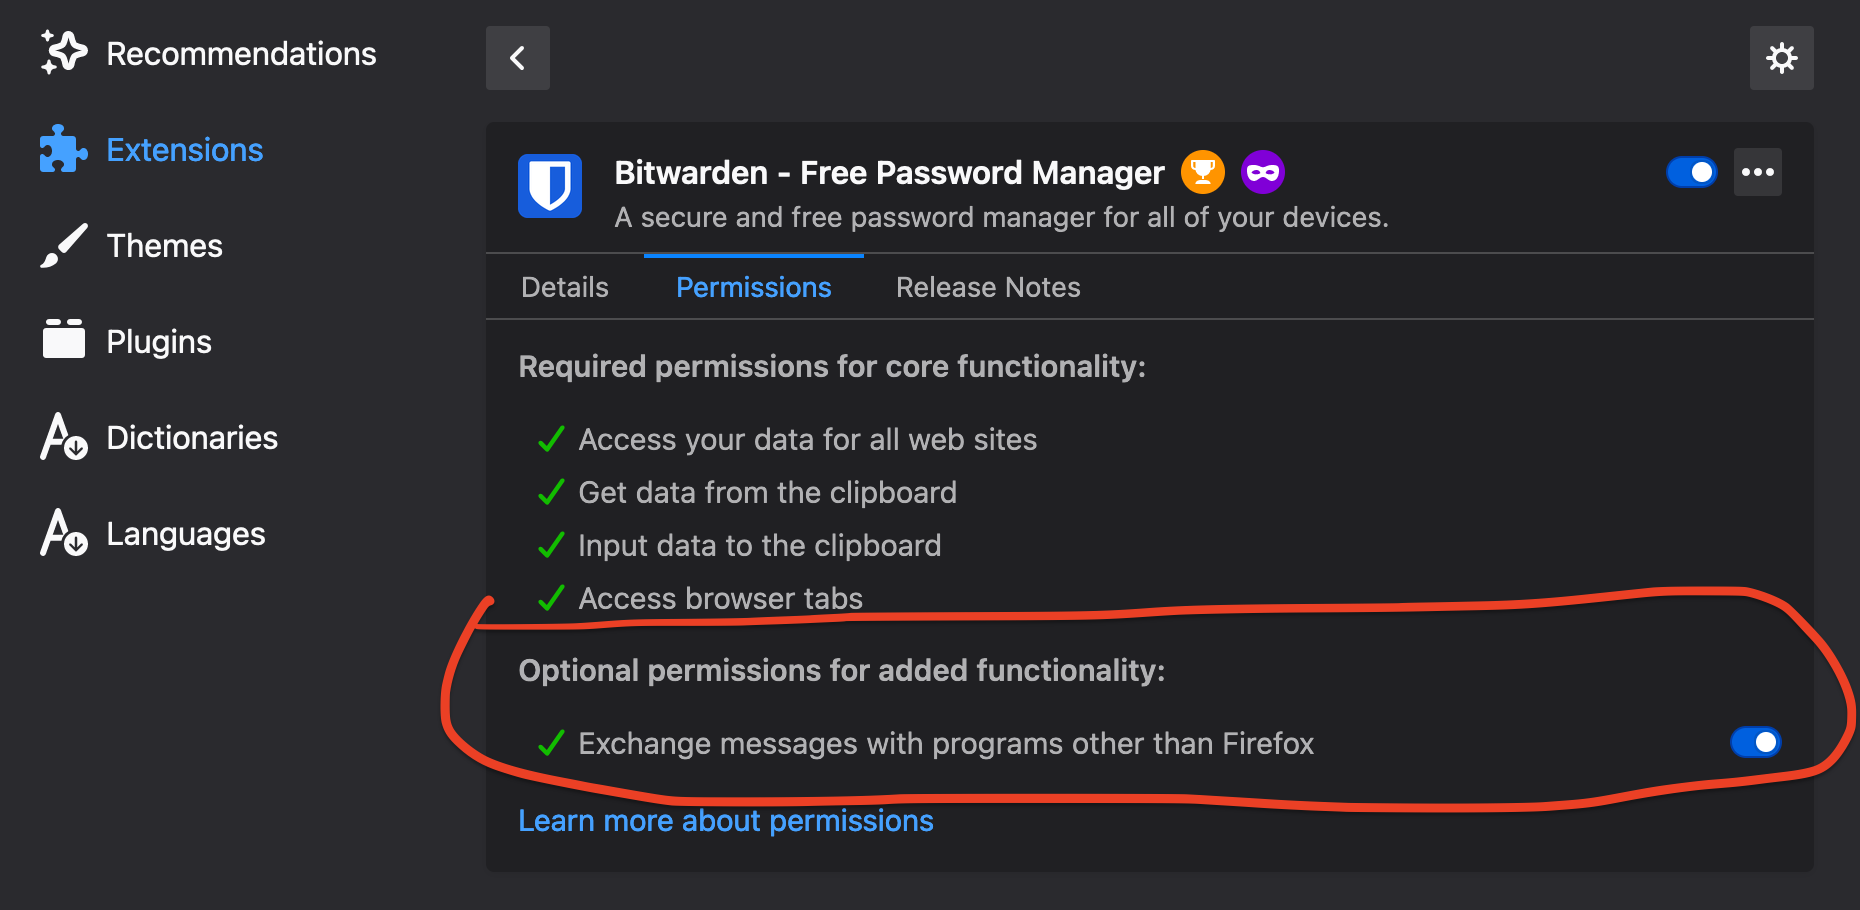
Task: Select the Themes sidebar icon
Action: pyautogui.click(x=62, y=245)
